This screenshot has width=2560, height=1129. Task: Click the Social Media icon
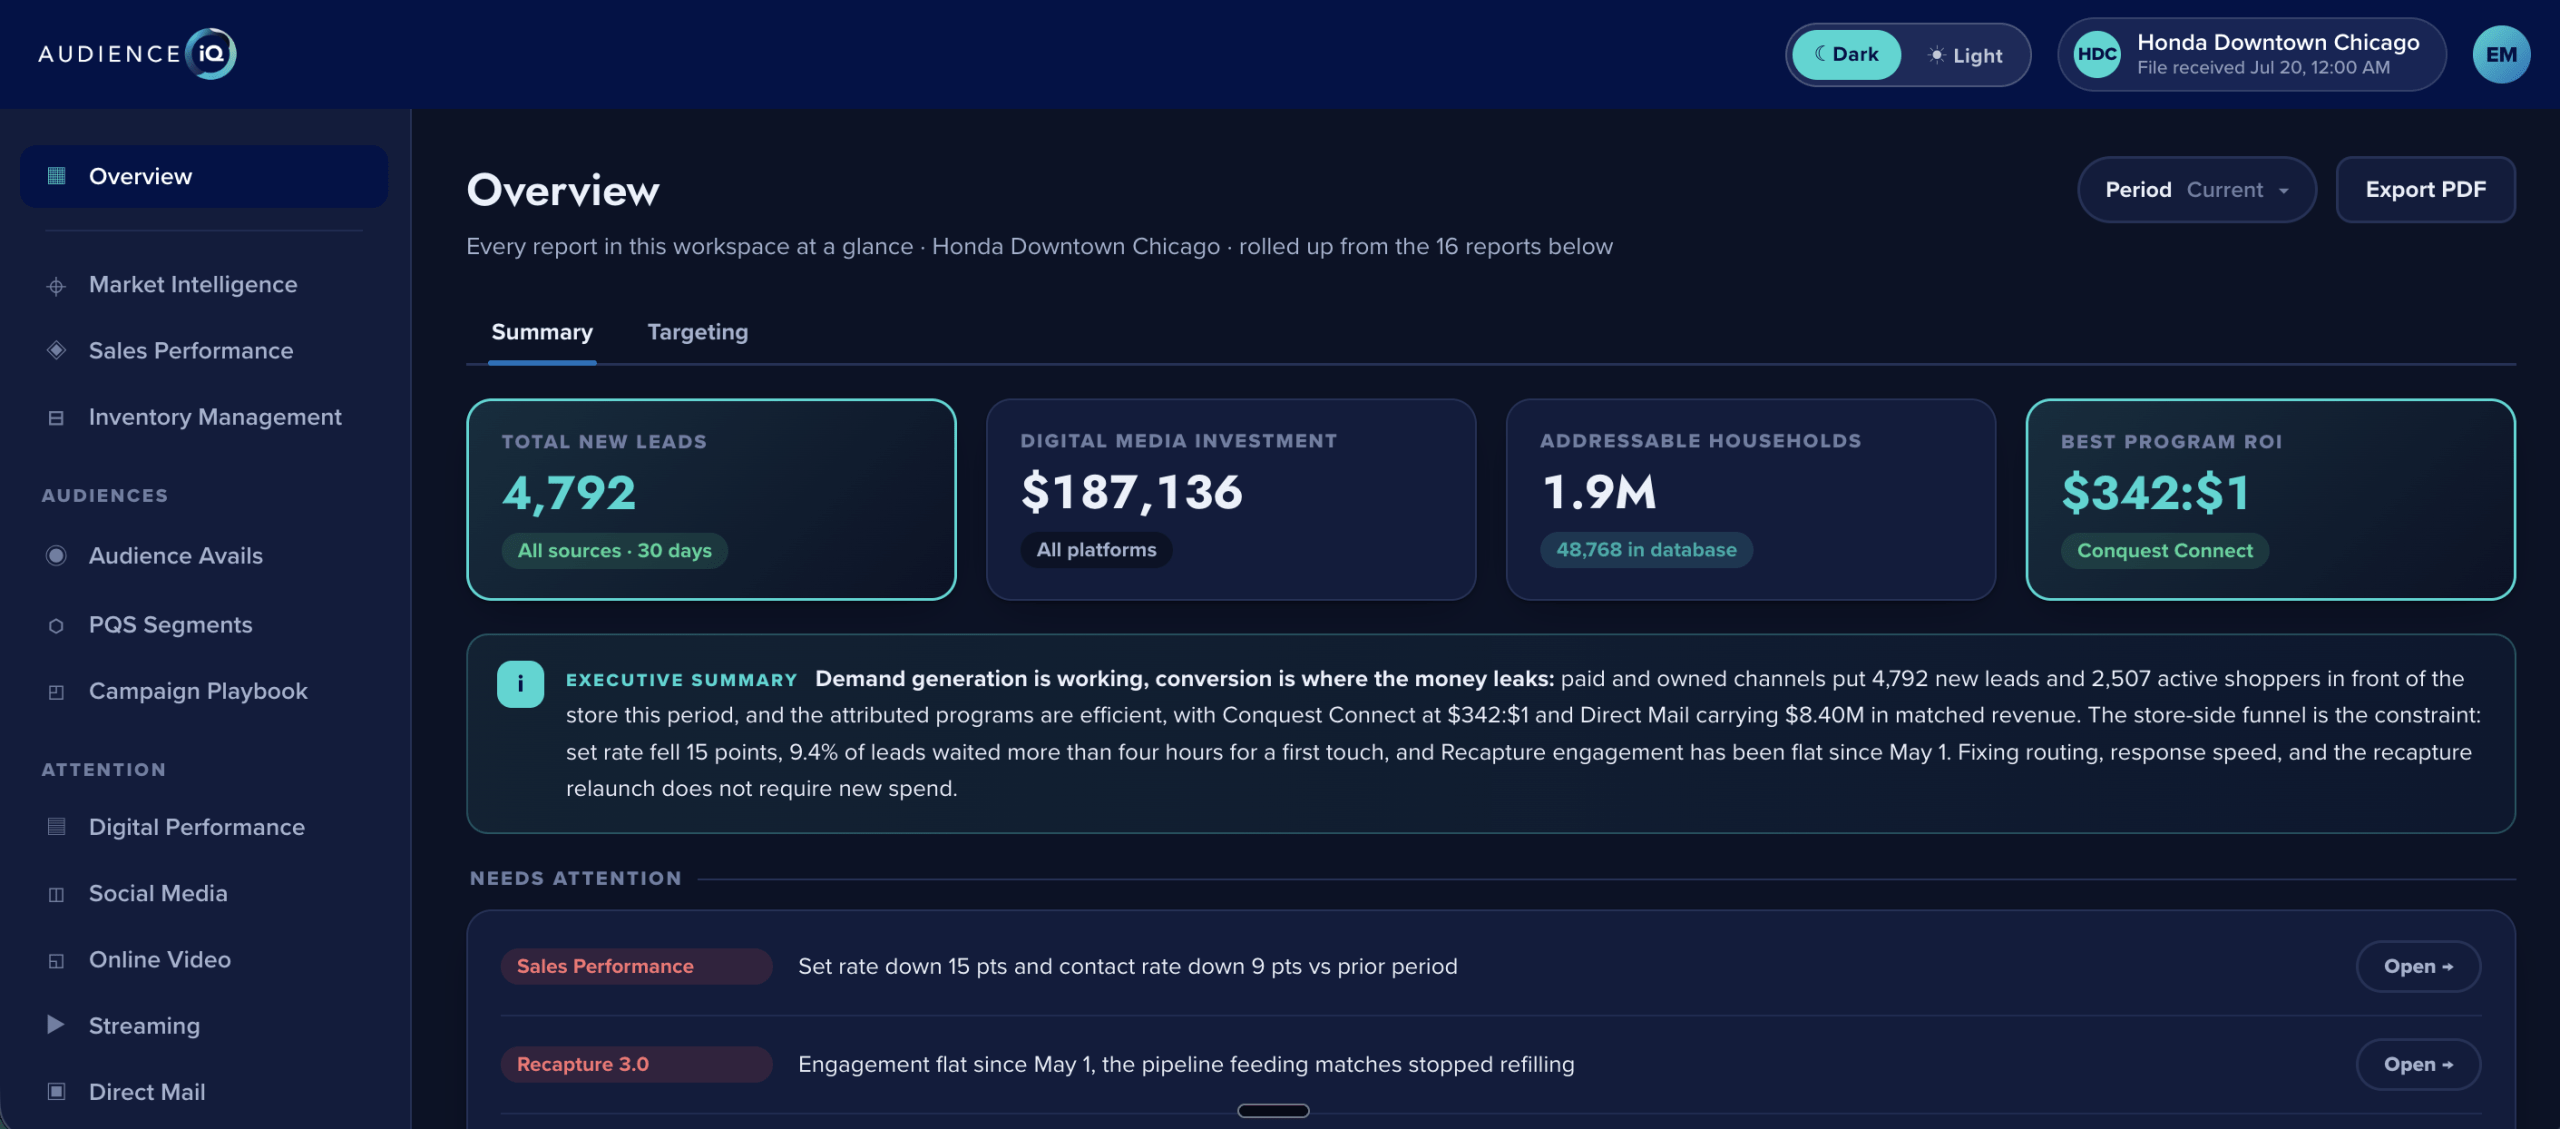coord(56,895)
